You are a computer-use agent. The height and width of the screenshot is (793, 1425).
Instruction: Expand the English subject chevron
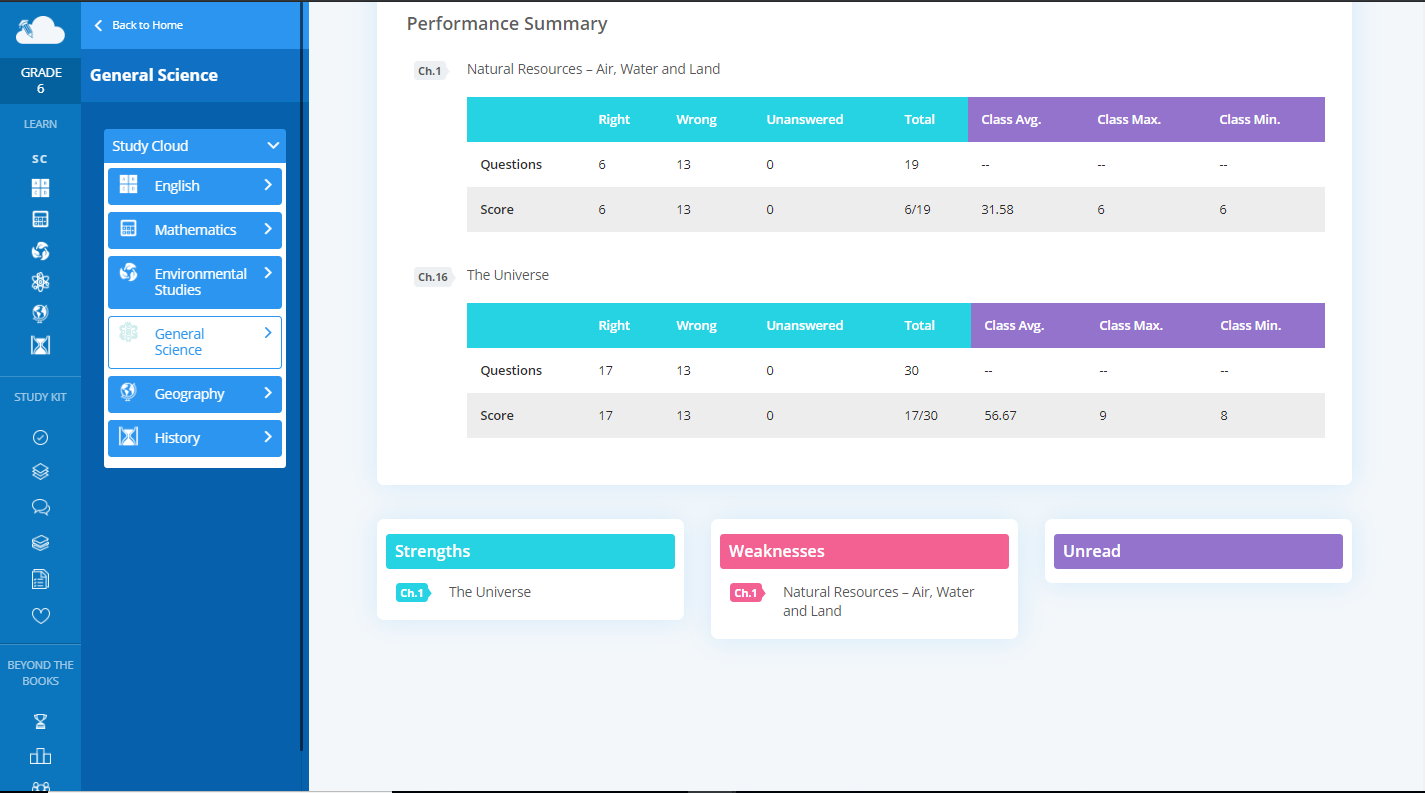coord(267,185)
